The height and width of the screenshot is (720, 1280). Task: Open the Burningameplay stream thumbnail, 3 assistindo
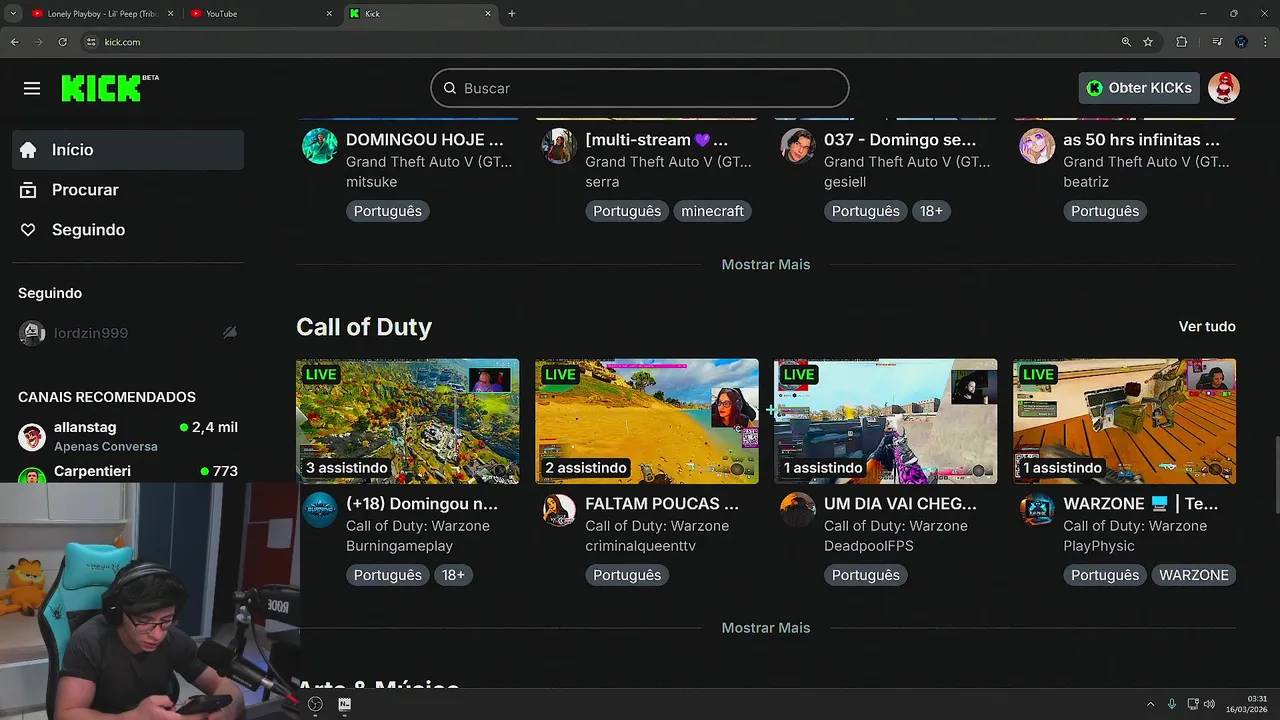[x=407, y=421]
